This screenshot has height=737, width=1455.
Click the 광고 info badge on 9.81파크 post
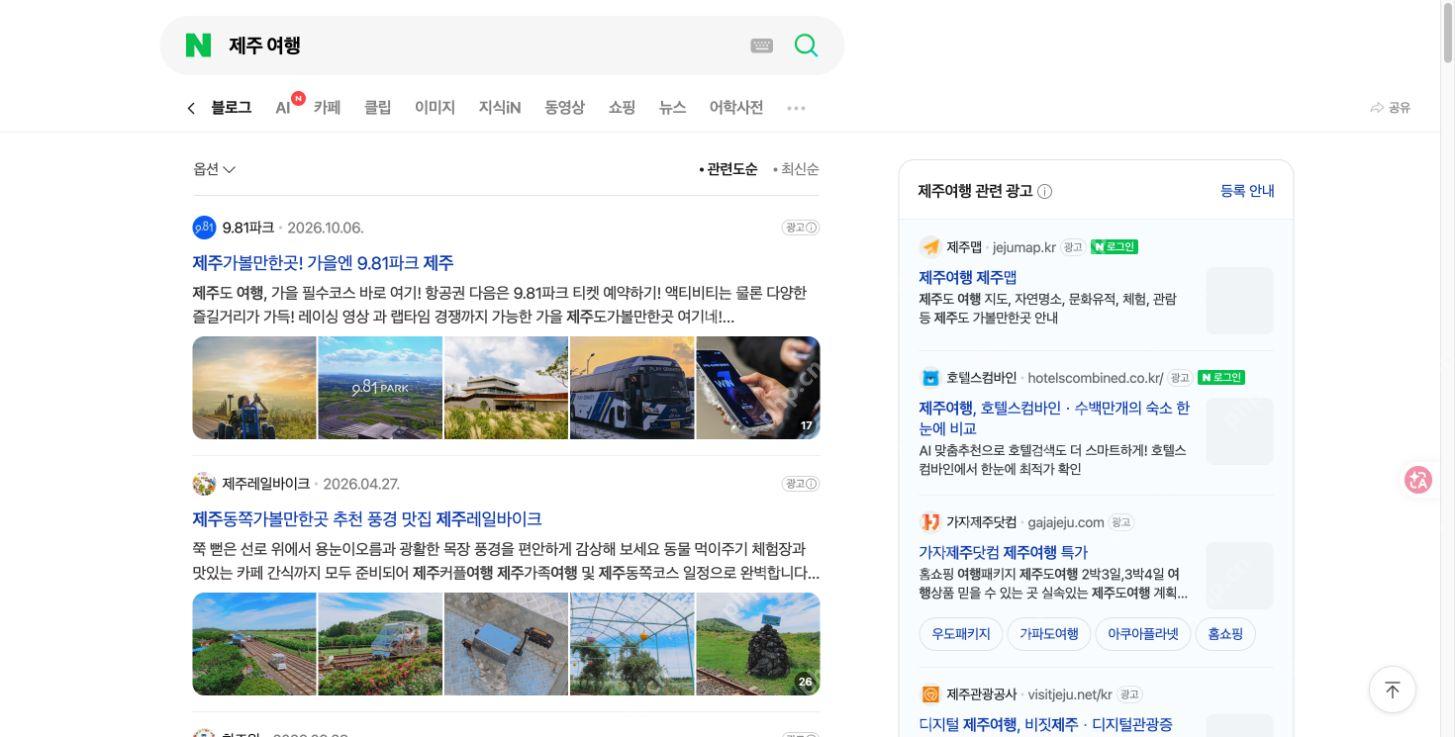click(x=800, y=228)
